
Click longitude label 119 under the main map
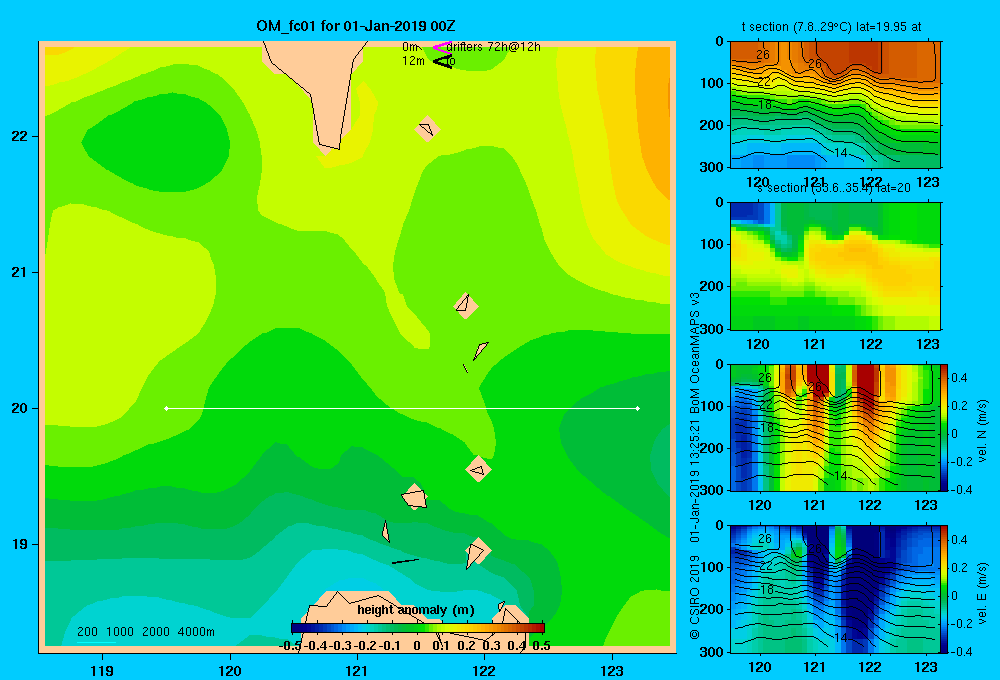(x=102, y=670)
